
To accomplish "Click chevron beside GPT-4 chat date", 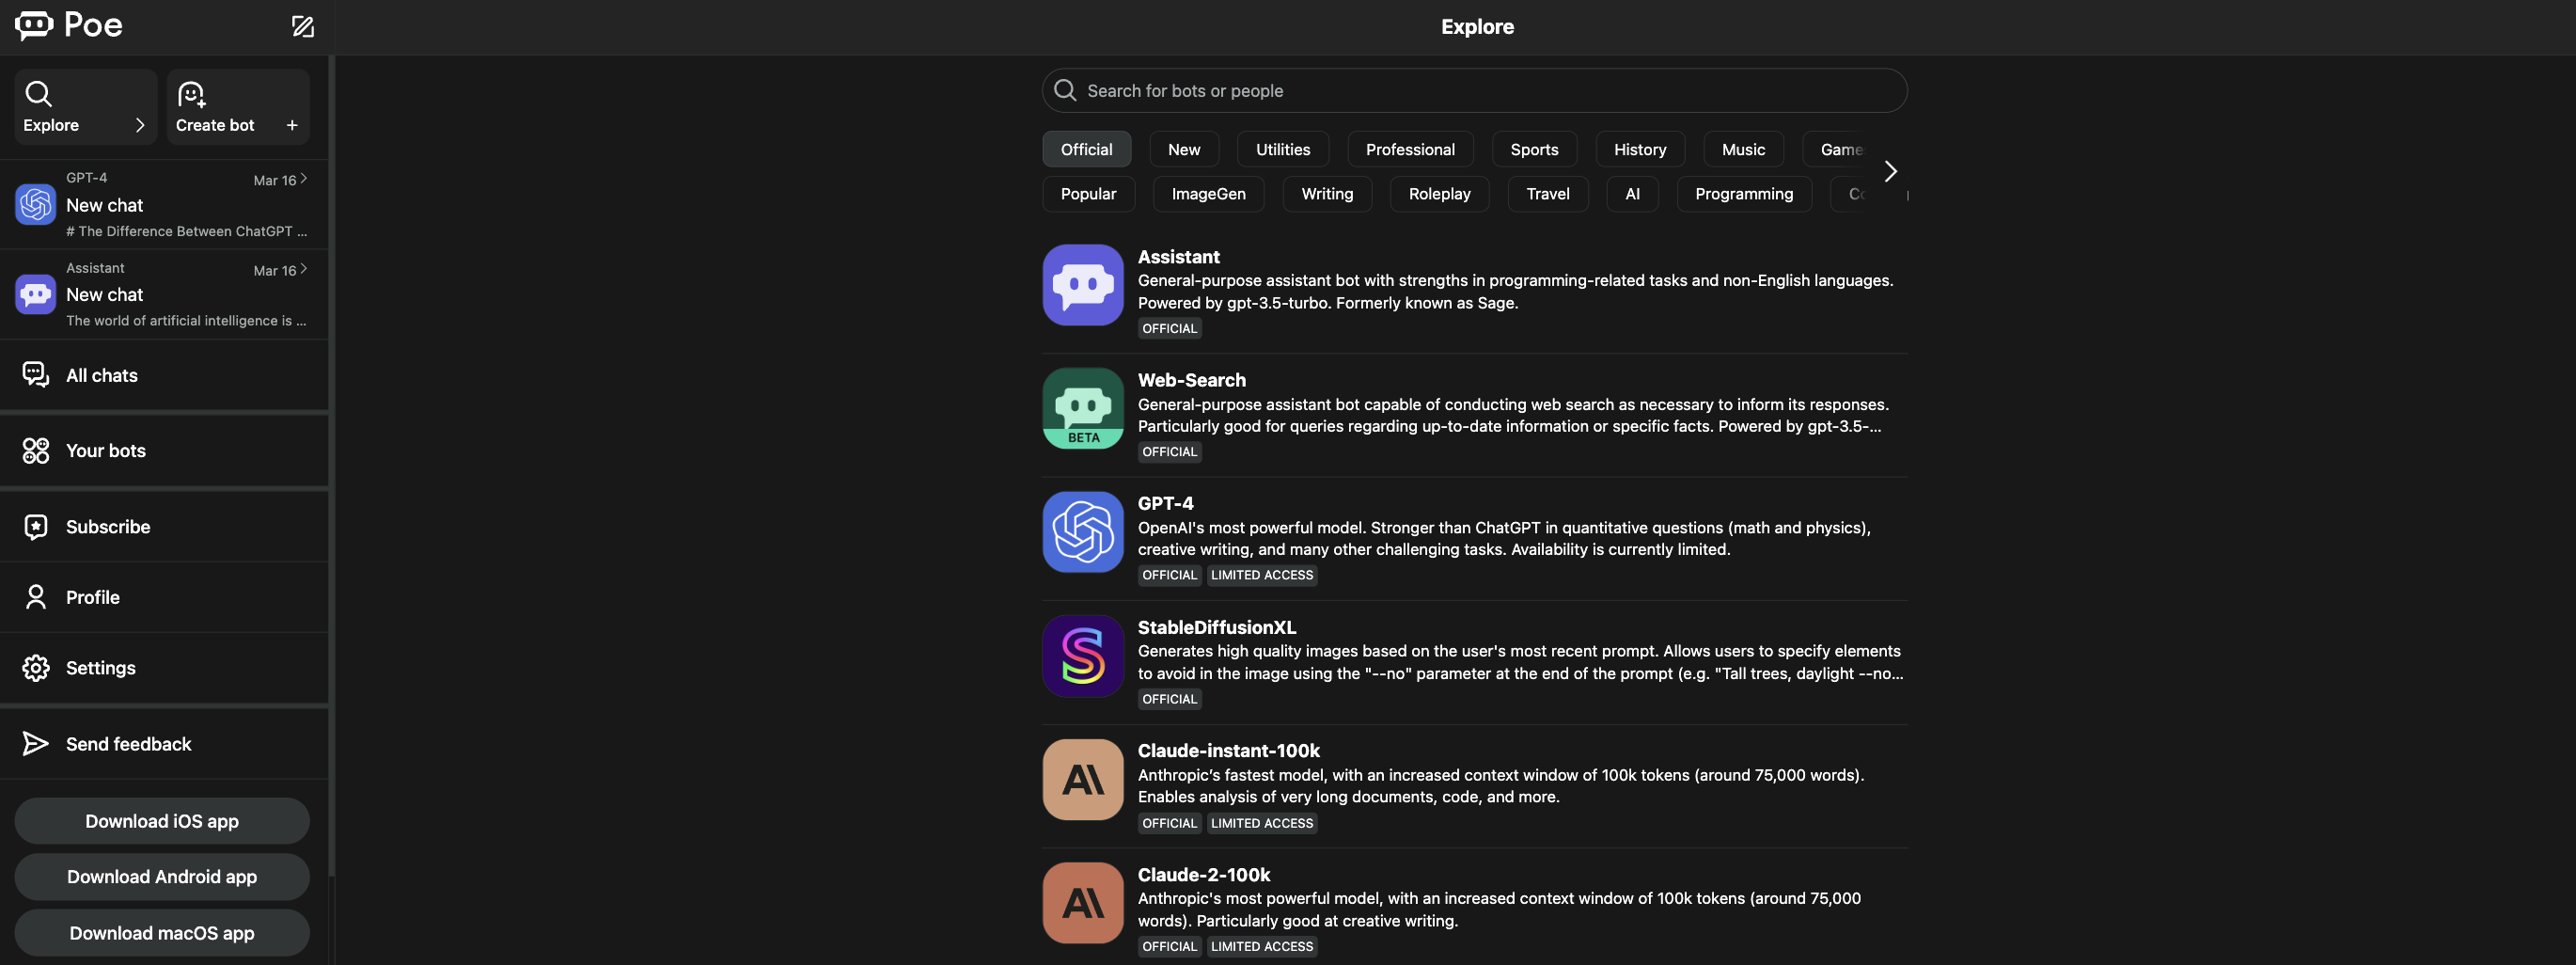I will (x=304, y=178).
